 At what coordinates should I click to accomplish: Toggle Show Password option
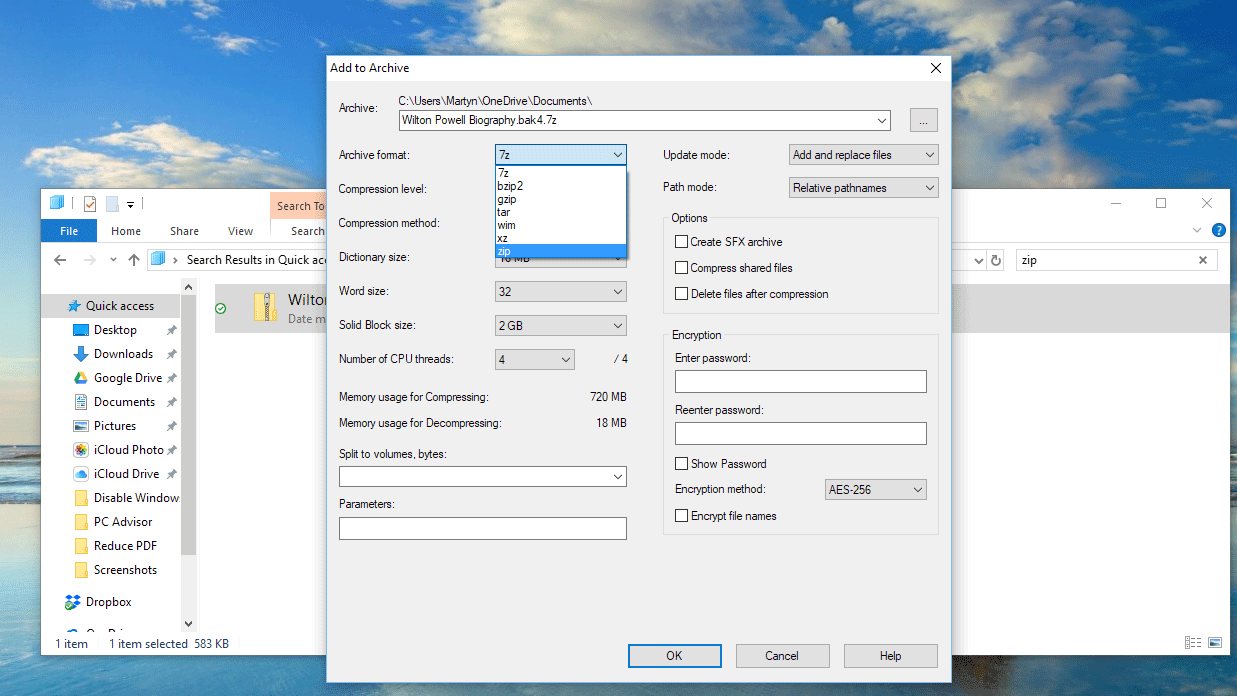(x=681, y=463)
